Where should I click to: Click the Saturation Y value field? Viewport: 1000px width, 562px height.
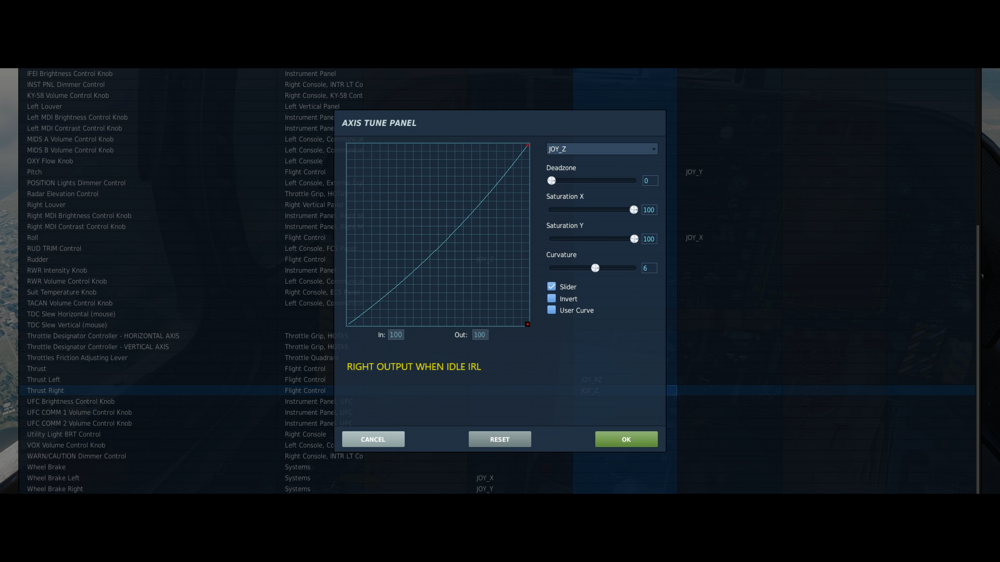tap(649, 239)
